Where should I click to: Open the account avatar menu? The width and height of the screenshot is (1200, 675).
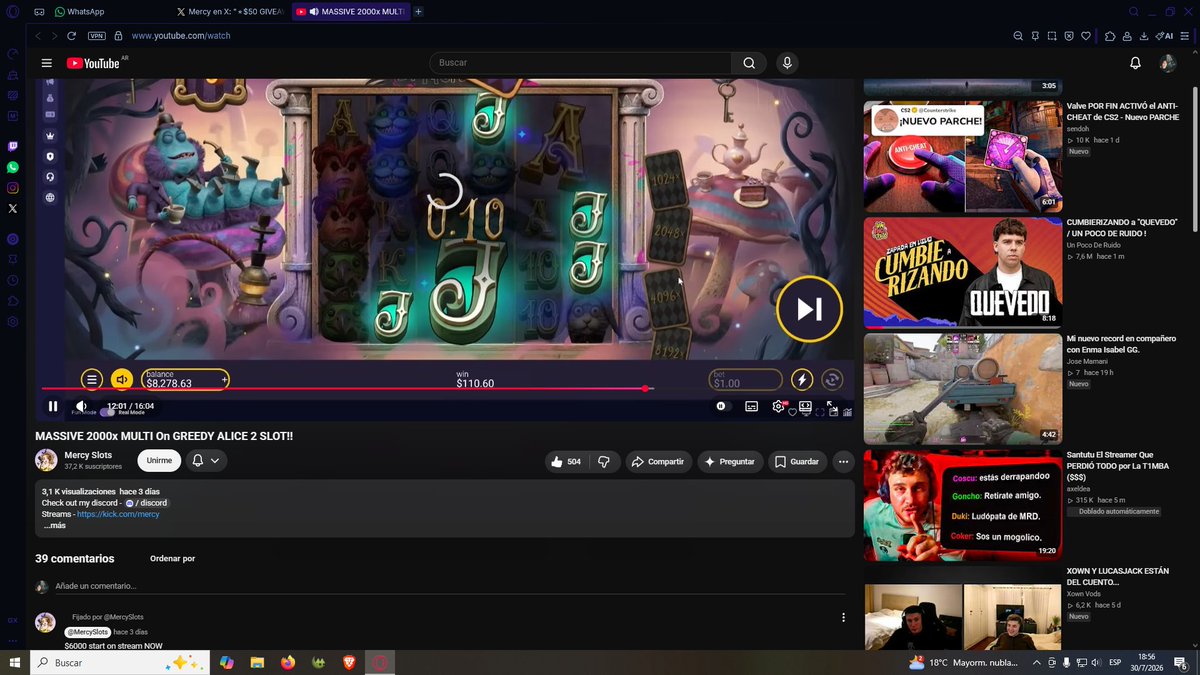(x=1167, y=63)
